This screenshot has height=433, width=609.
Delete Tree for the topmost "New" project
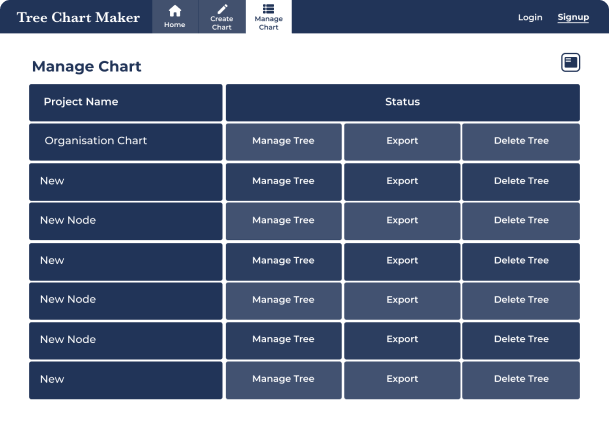coord(521,181)
